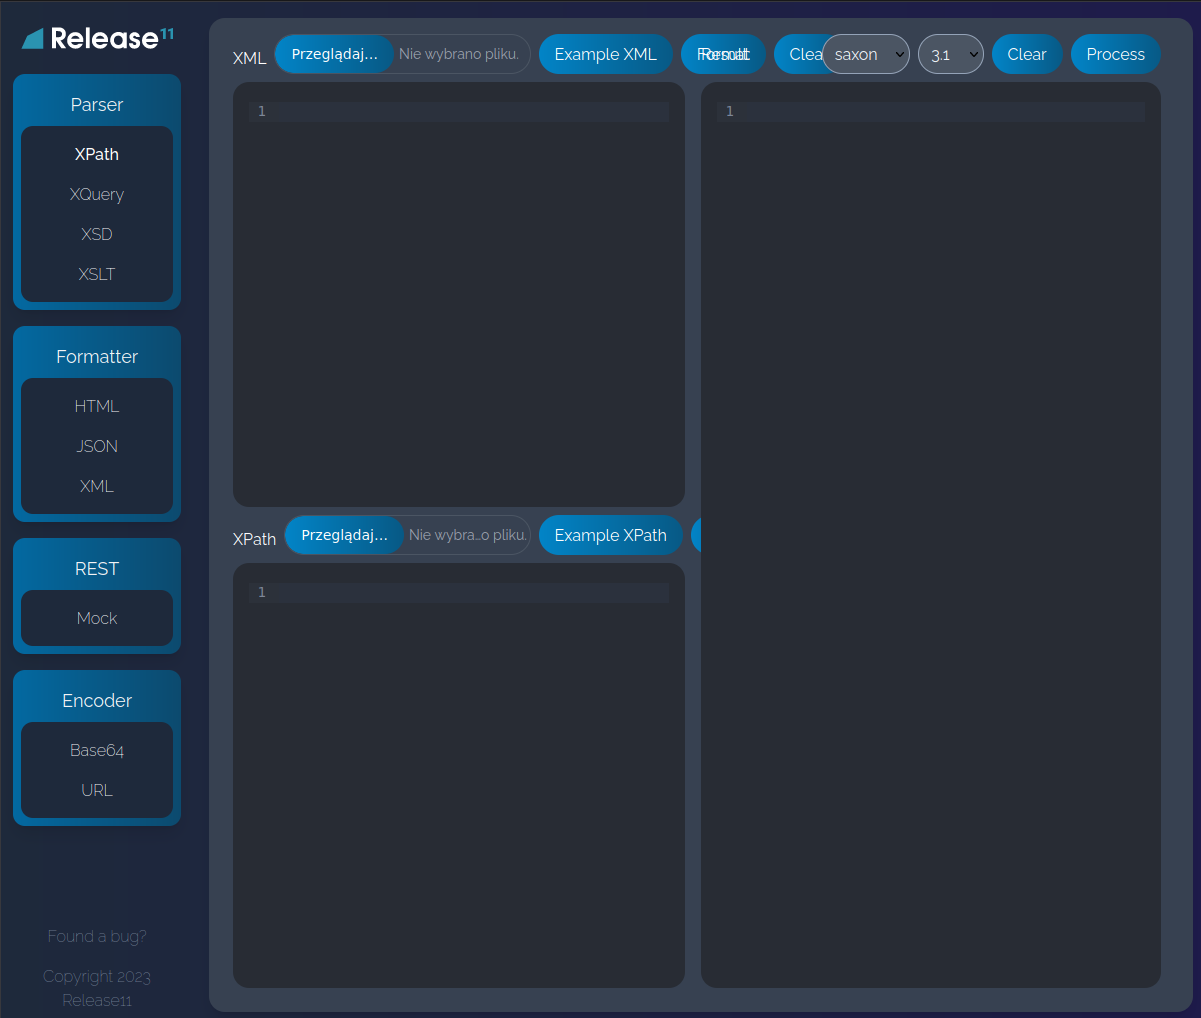Viewport: 1201px width, 1018px height.
Task: Open the 3.1 version dropdown
Action: pyautogui.click(x=950, y=55)
